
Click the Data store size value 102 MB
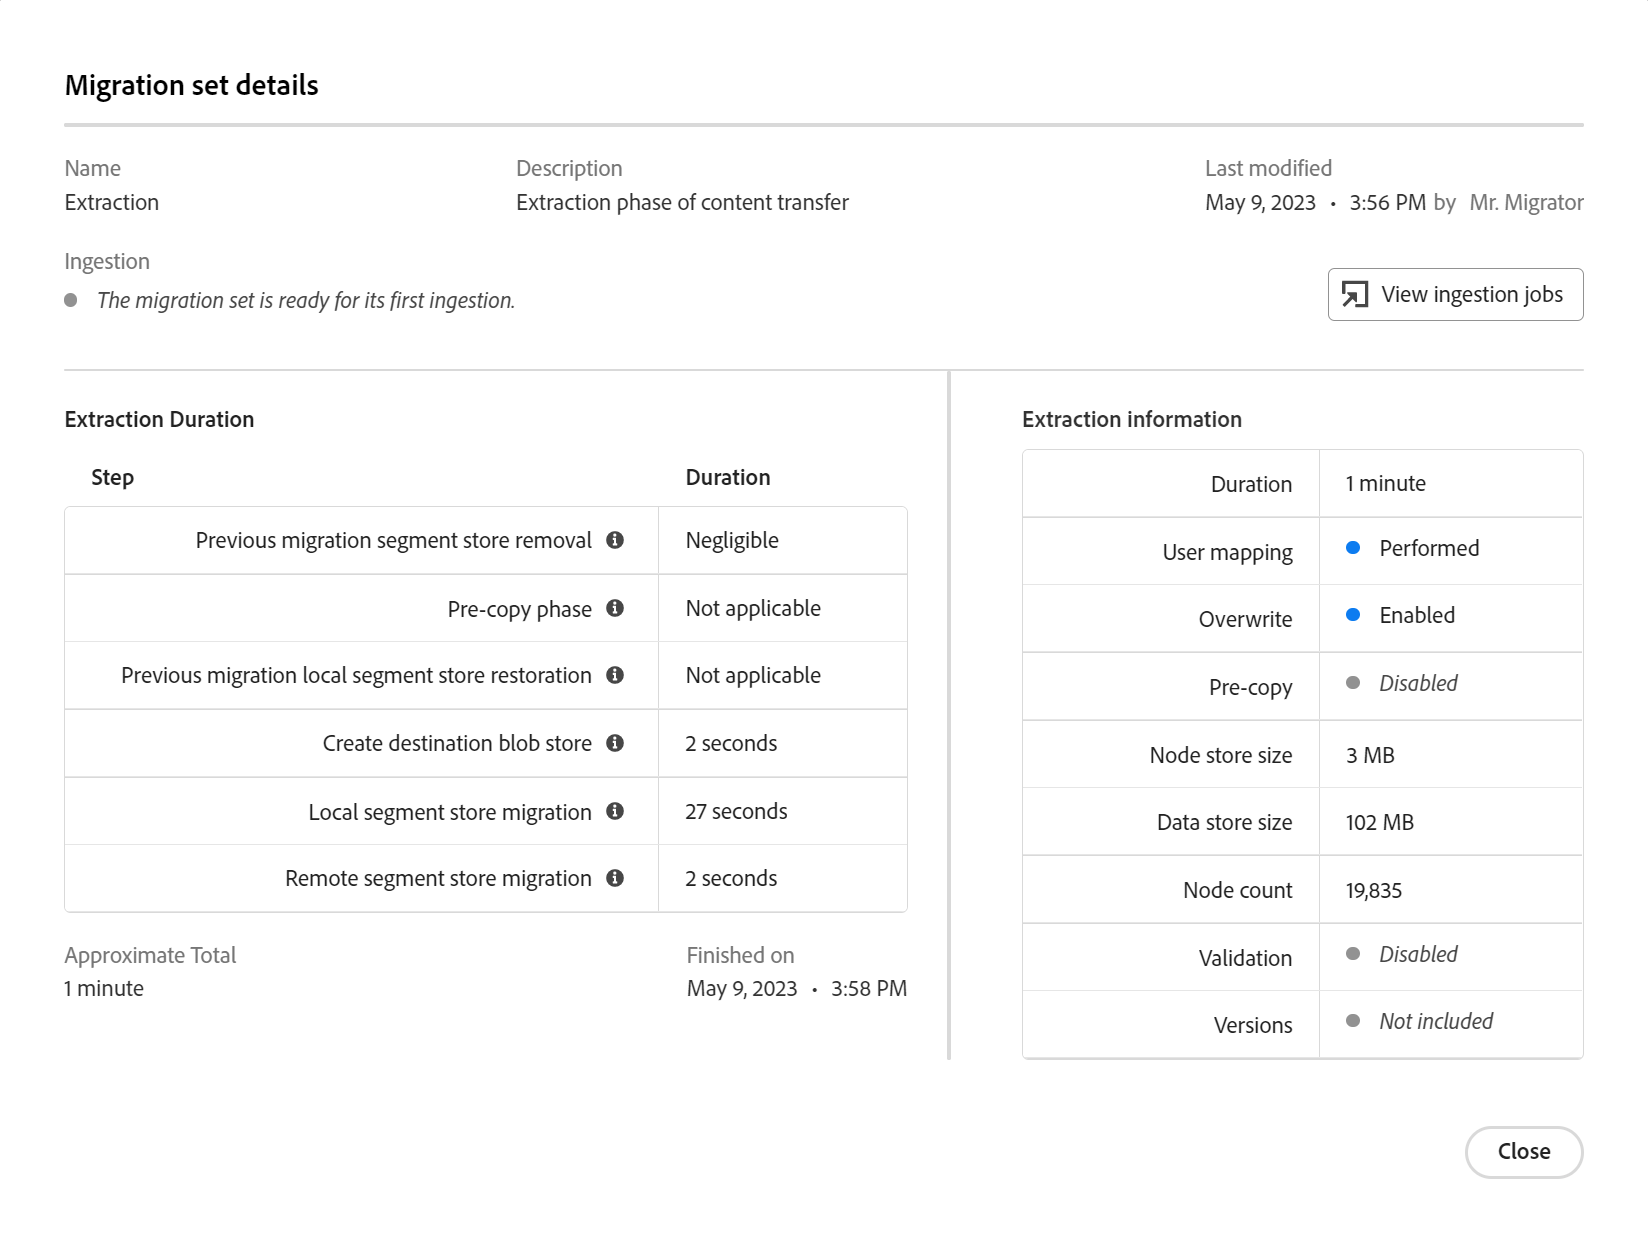coord(1380,823)
